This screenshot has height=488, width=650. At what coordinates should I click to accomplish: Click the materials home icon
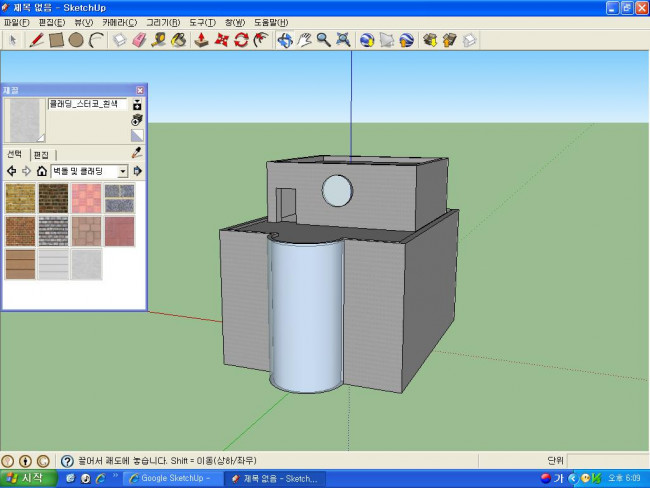[41, 171]
